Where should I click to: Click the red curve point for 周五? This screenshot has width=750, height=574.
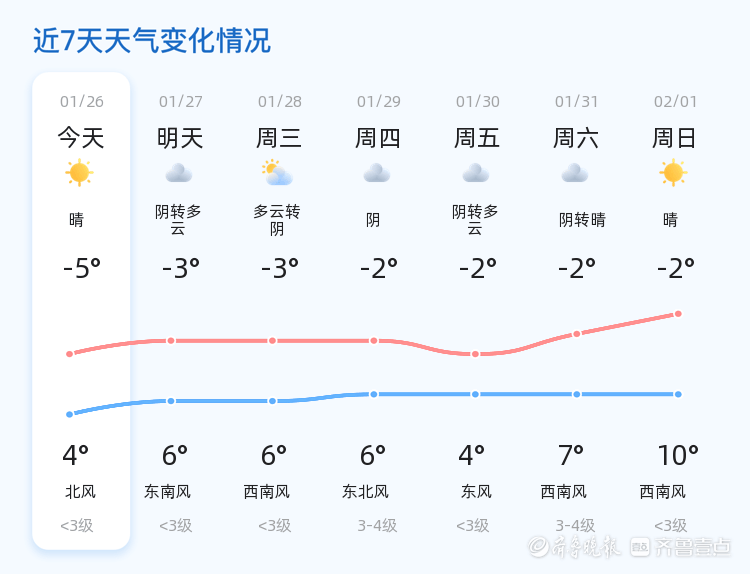tap(475, 354)
